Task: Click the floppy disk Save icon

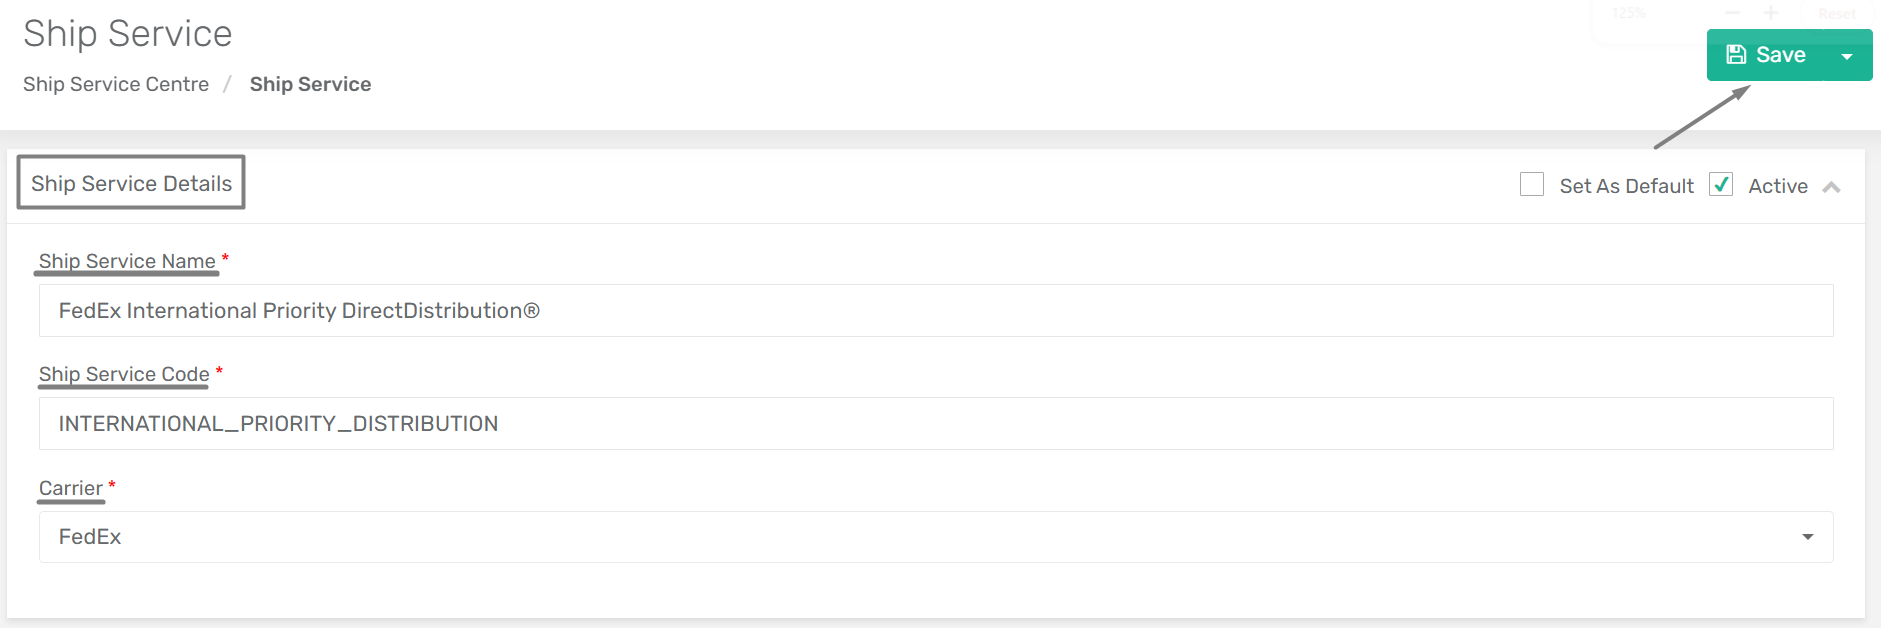Action: point(1736,55)
